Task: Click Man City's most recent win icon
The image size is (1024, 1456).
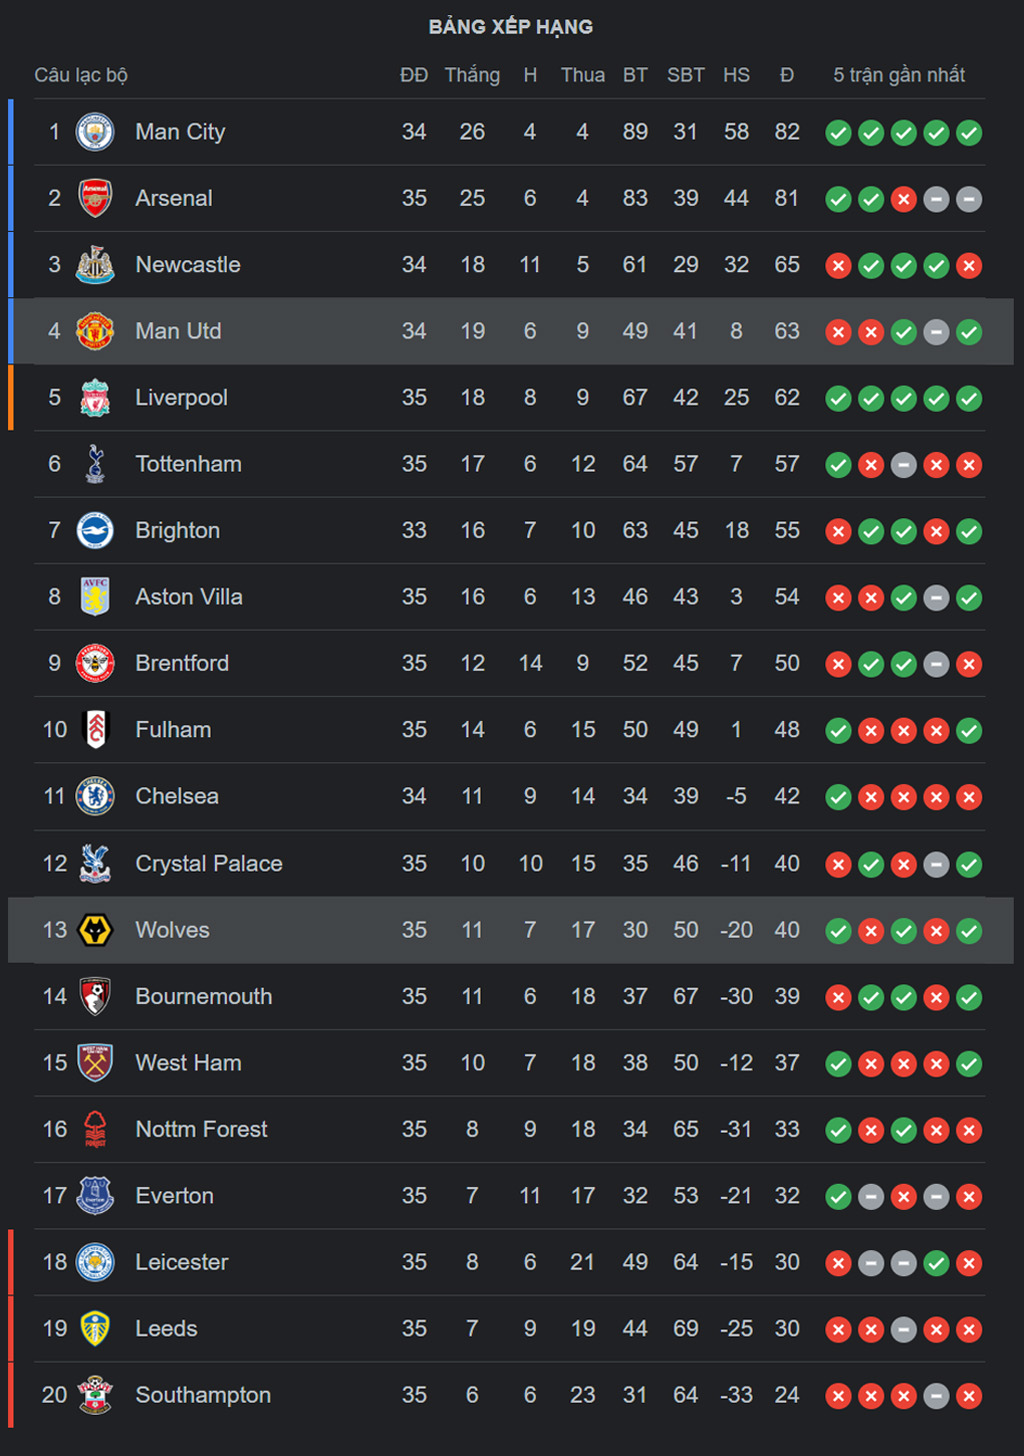Action: pos(969,133)
